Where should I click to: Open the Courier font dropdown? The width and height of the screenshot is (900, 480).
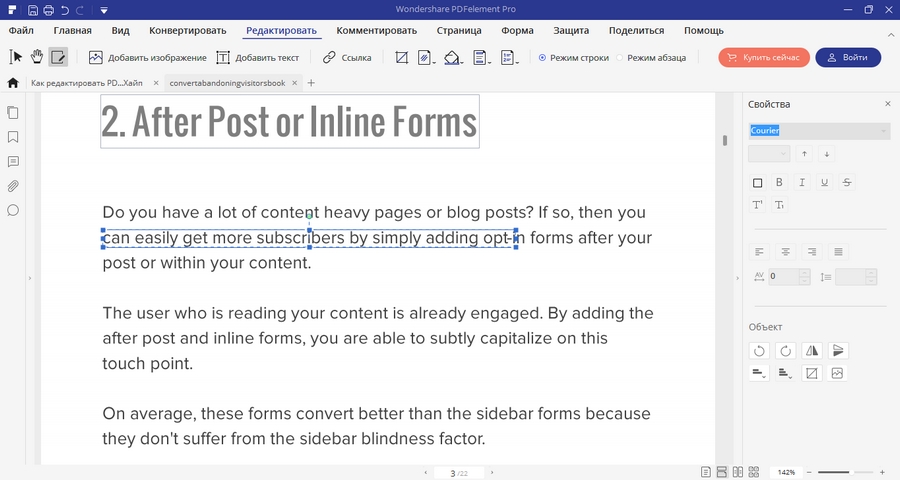tap(884, 131)
